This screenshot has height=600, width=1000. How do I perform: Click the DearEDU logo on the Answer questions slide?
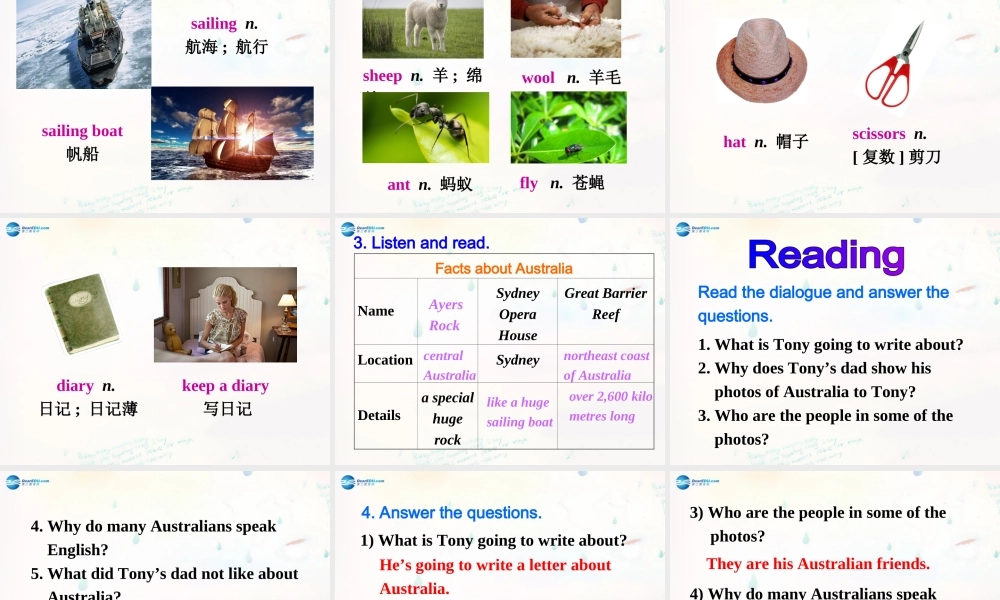click(x=350, y=481)
